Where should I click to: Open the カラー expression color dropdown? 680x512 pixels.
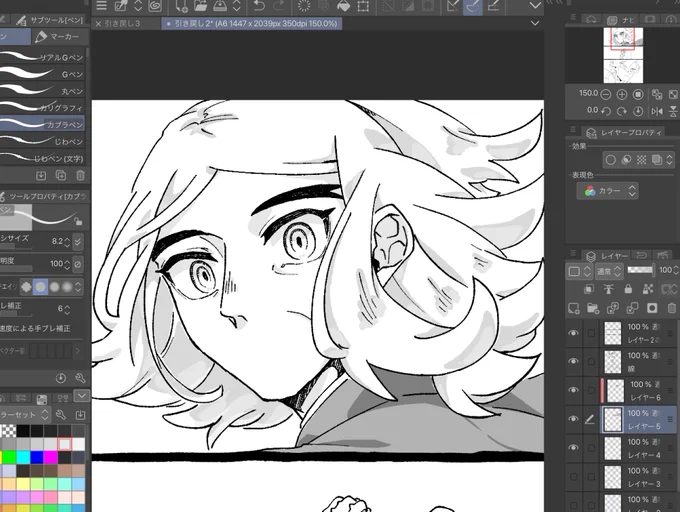607,191
